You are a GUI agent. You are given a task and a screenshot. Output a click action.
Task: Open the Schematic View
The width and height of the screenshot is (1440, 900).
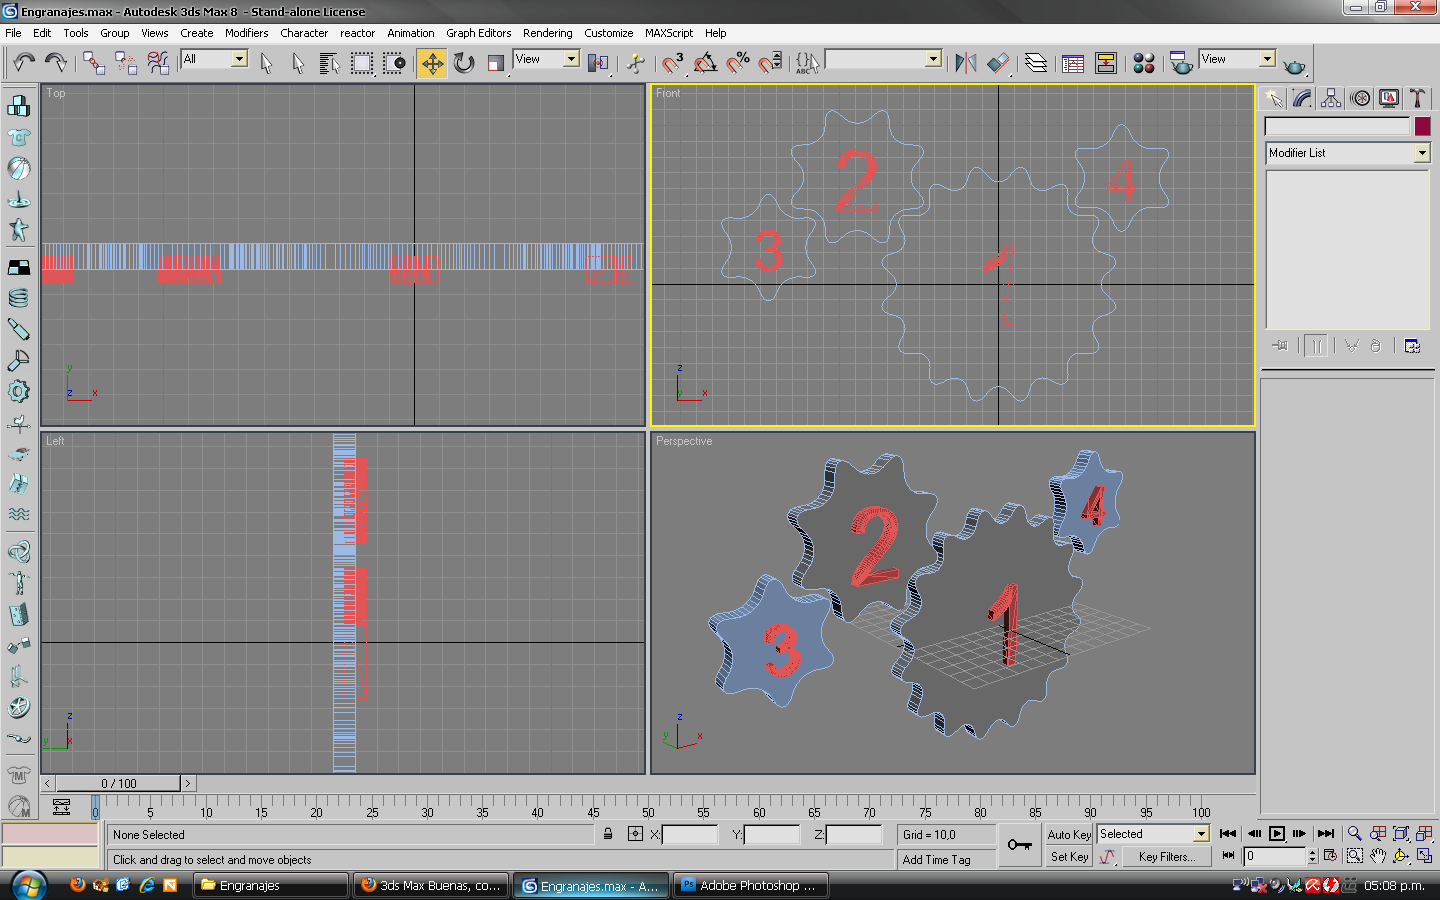(1106, 63)
